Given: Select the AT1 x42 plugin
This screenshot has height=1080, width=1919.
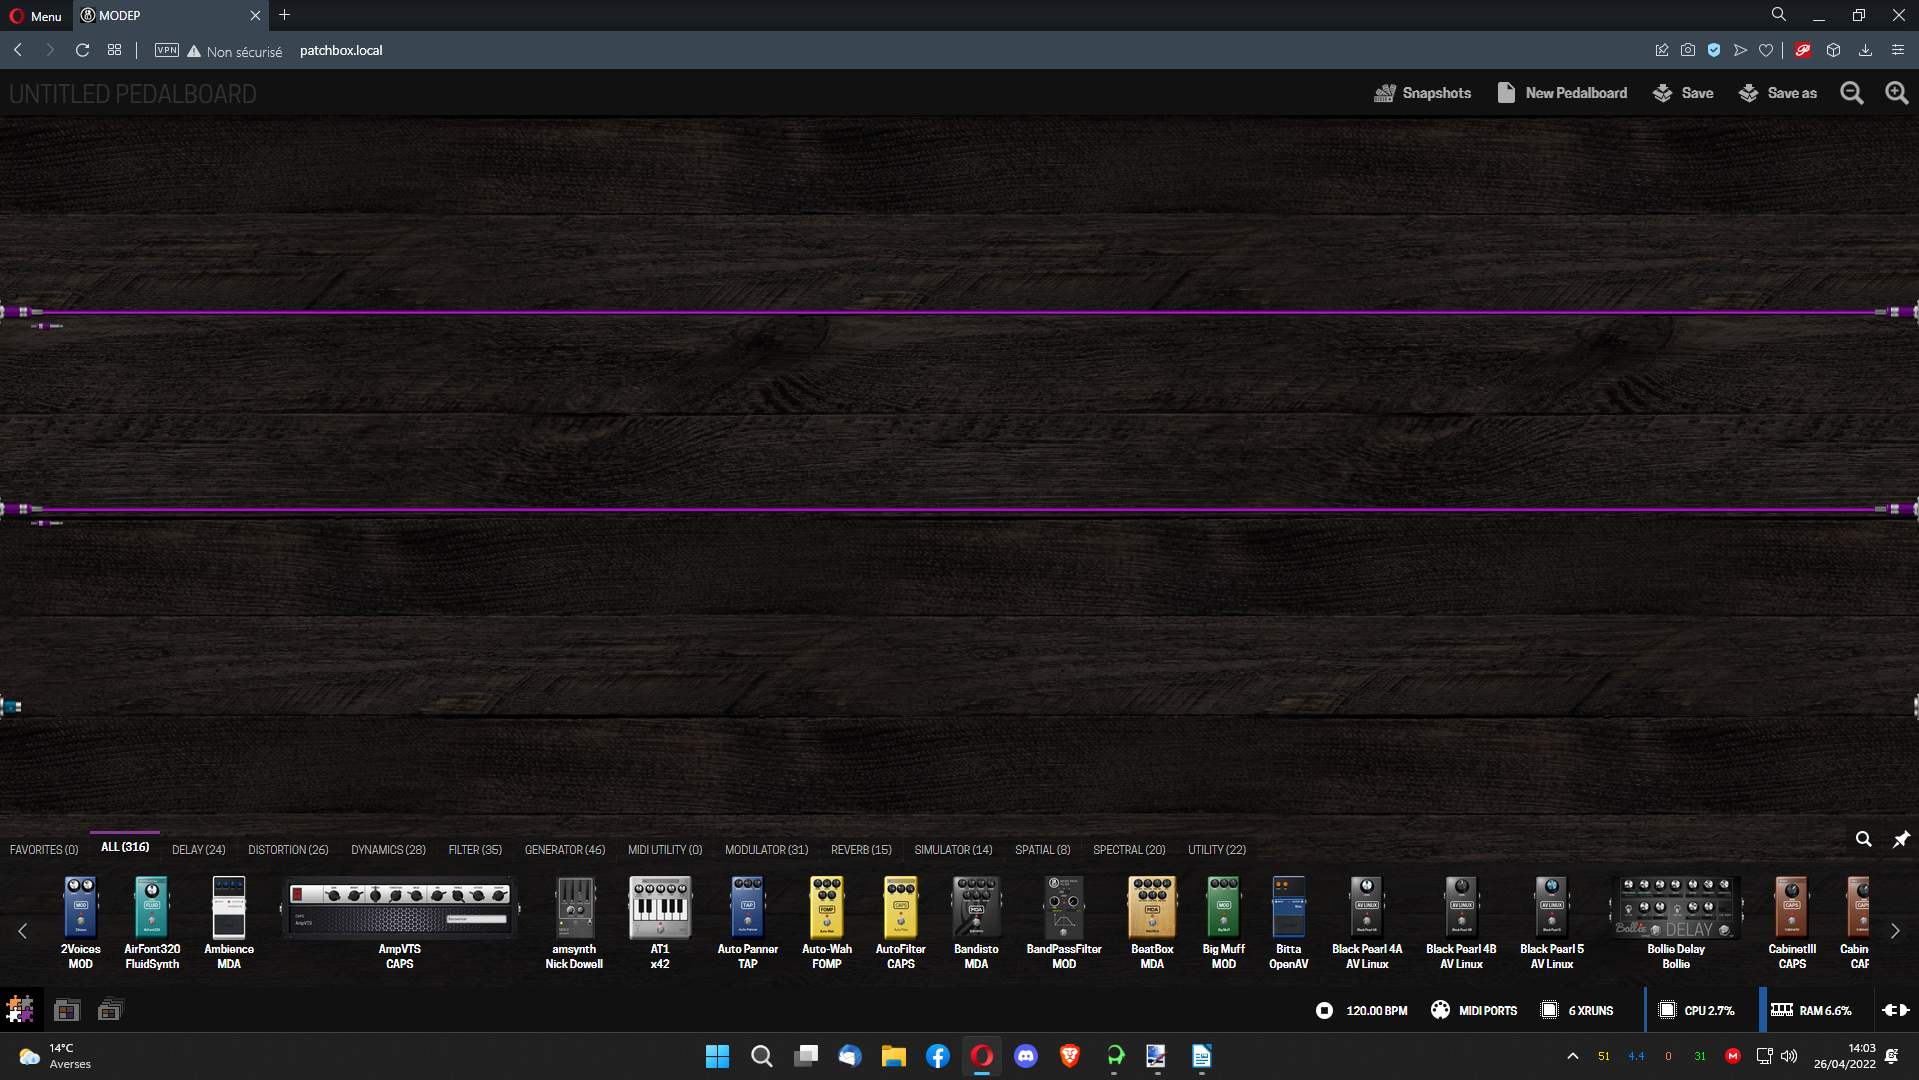Looking at the screenshot, I should 660,922.
